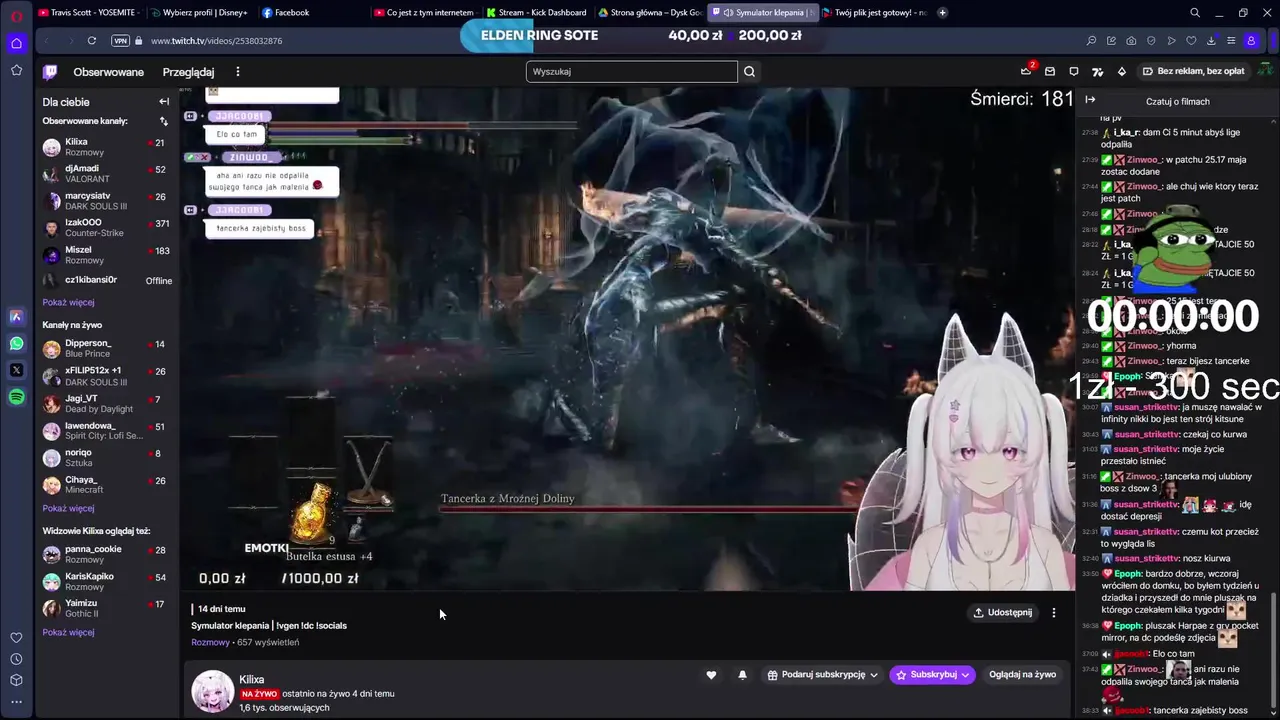Collapse the Dla ciebie sidebar
Screen dimensions: 1280x720
[x=164, y=101]
